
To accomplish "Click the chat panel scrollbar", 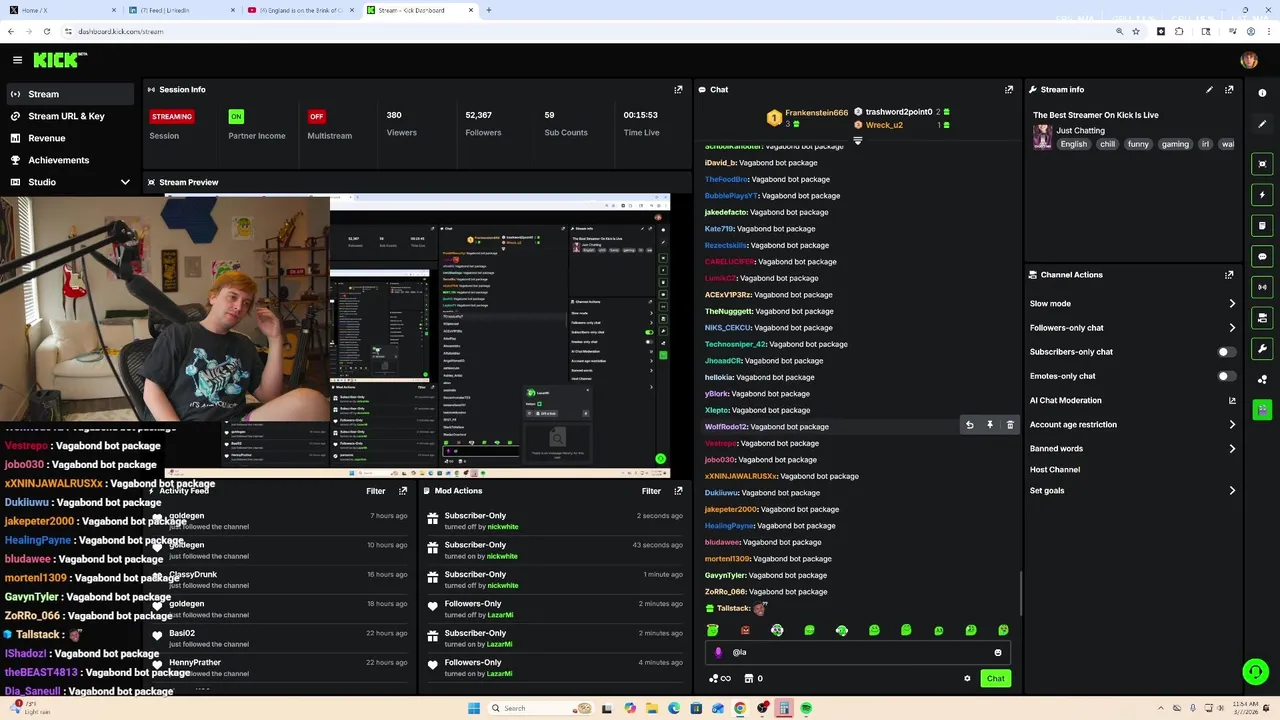I will [x=1020, y=594].
